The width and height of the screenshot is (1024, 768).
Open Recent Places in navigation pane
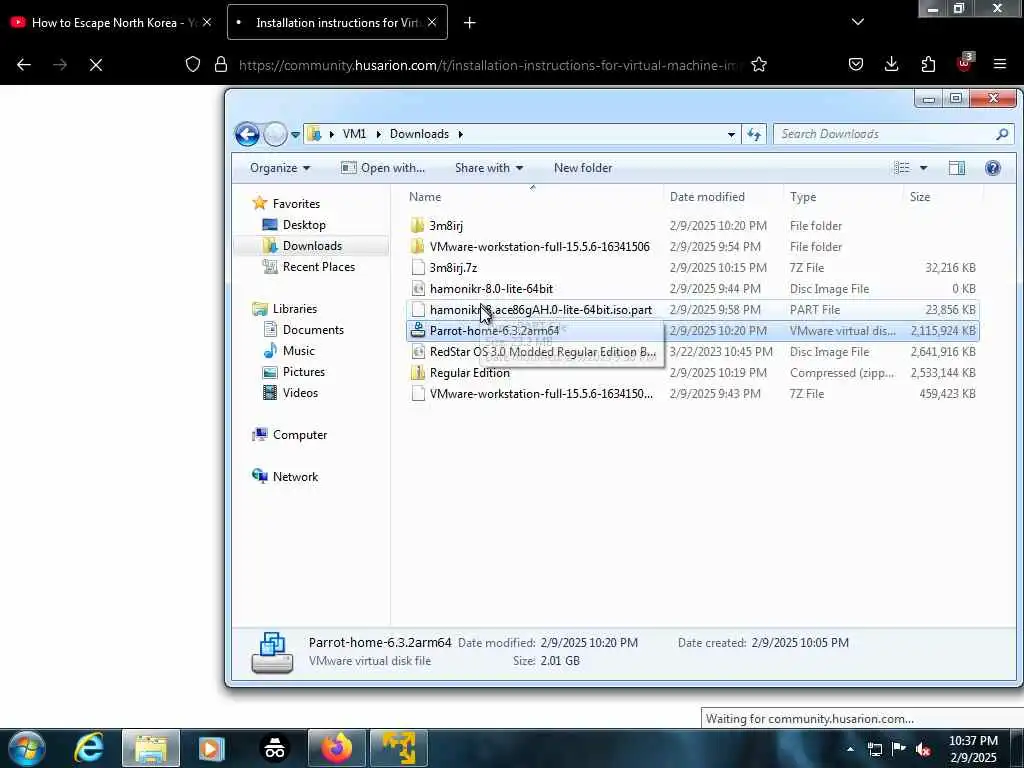319,266
